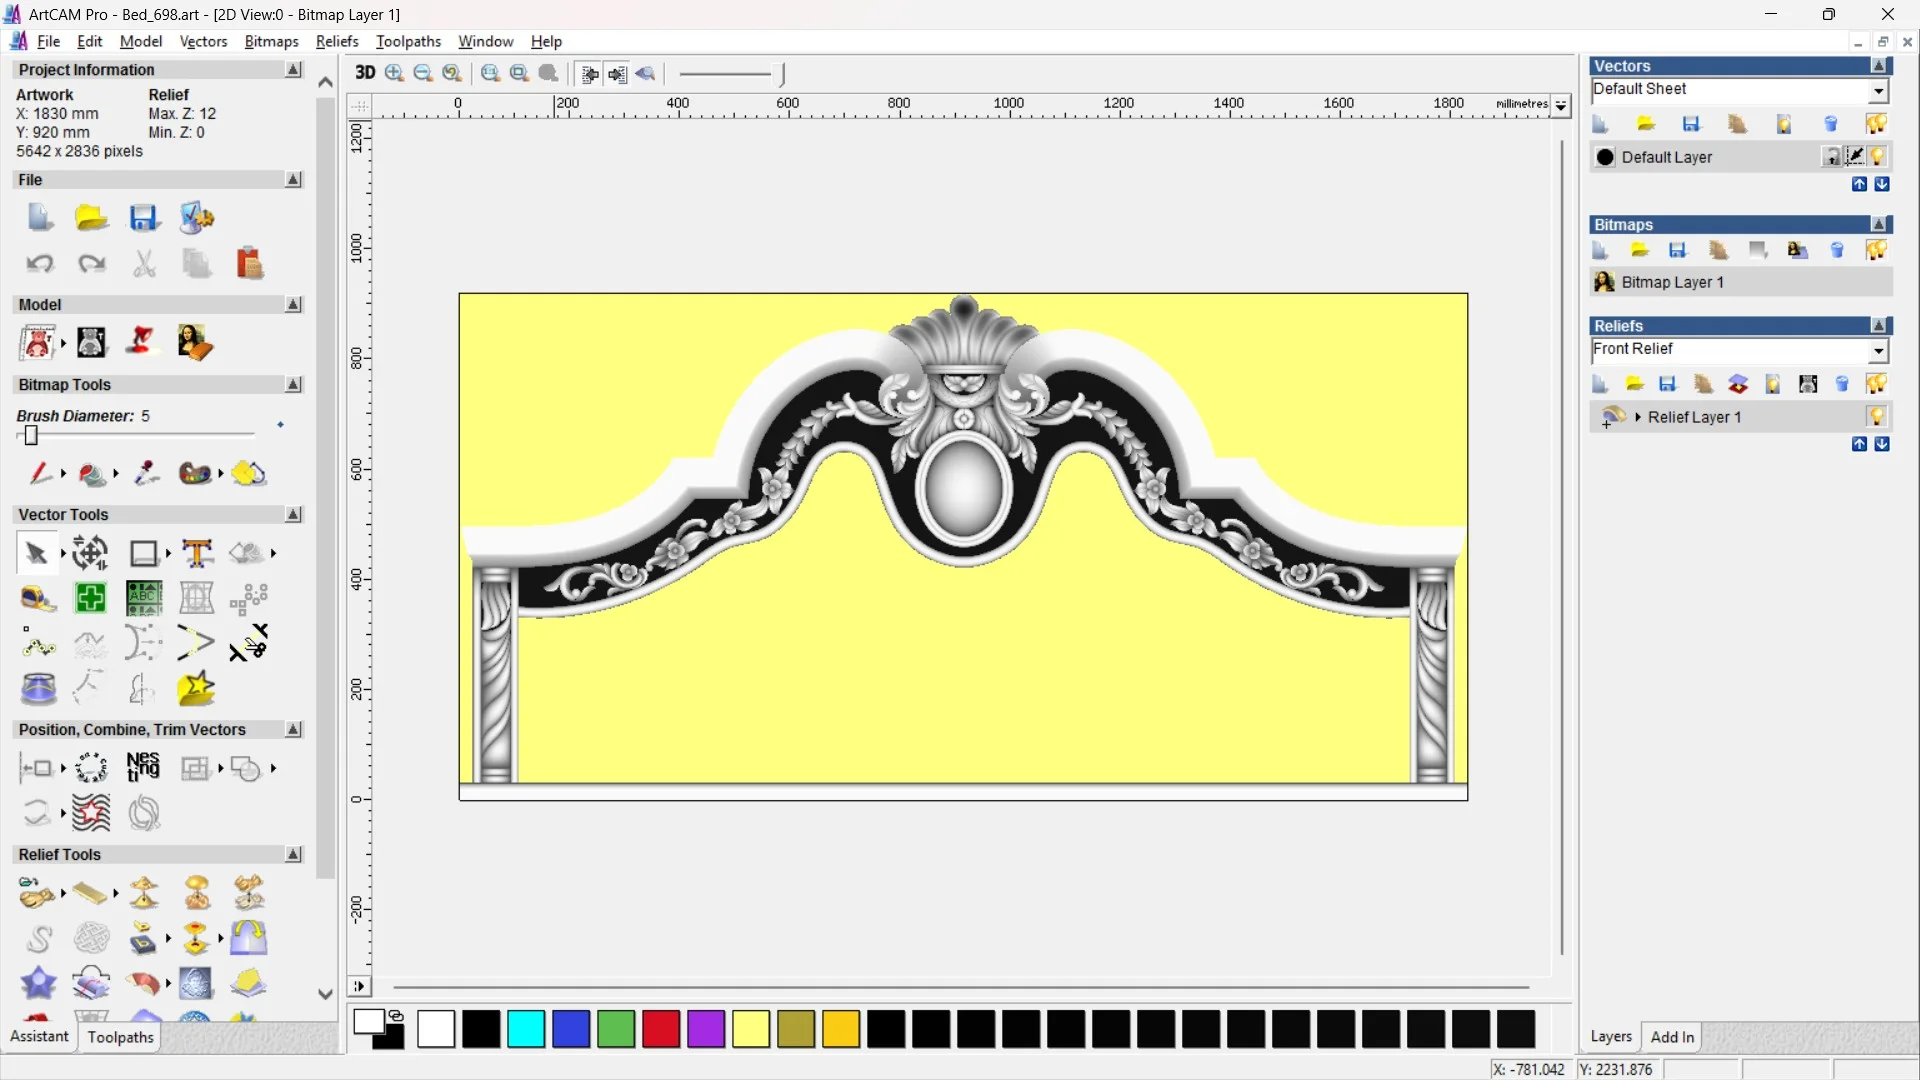Screen dimensions: 1920x1080
Task: Open the Add In tab
Action: coord(1672,1037)
